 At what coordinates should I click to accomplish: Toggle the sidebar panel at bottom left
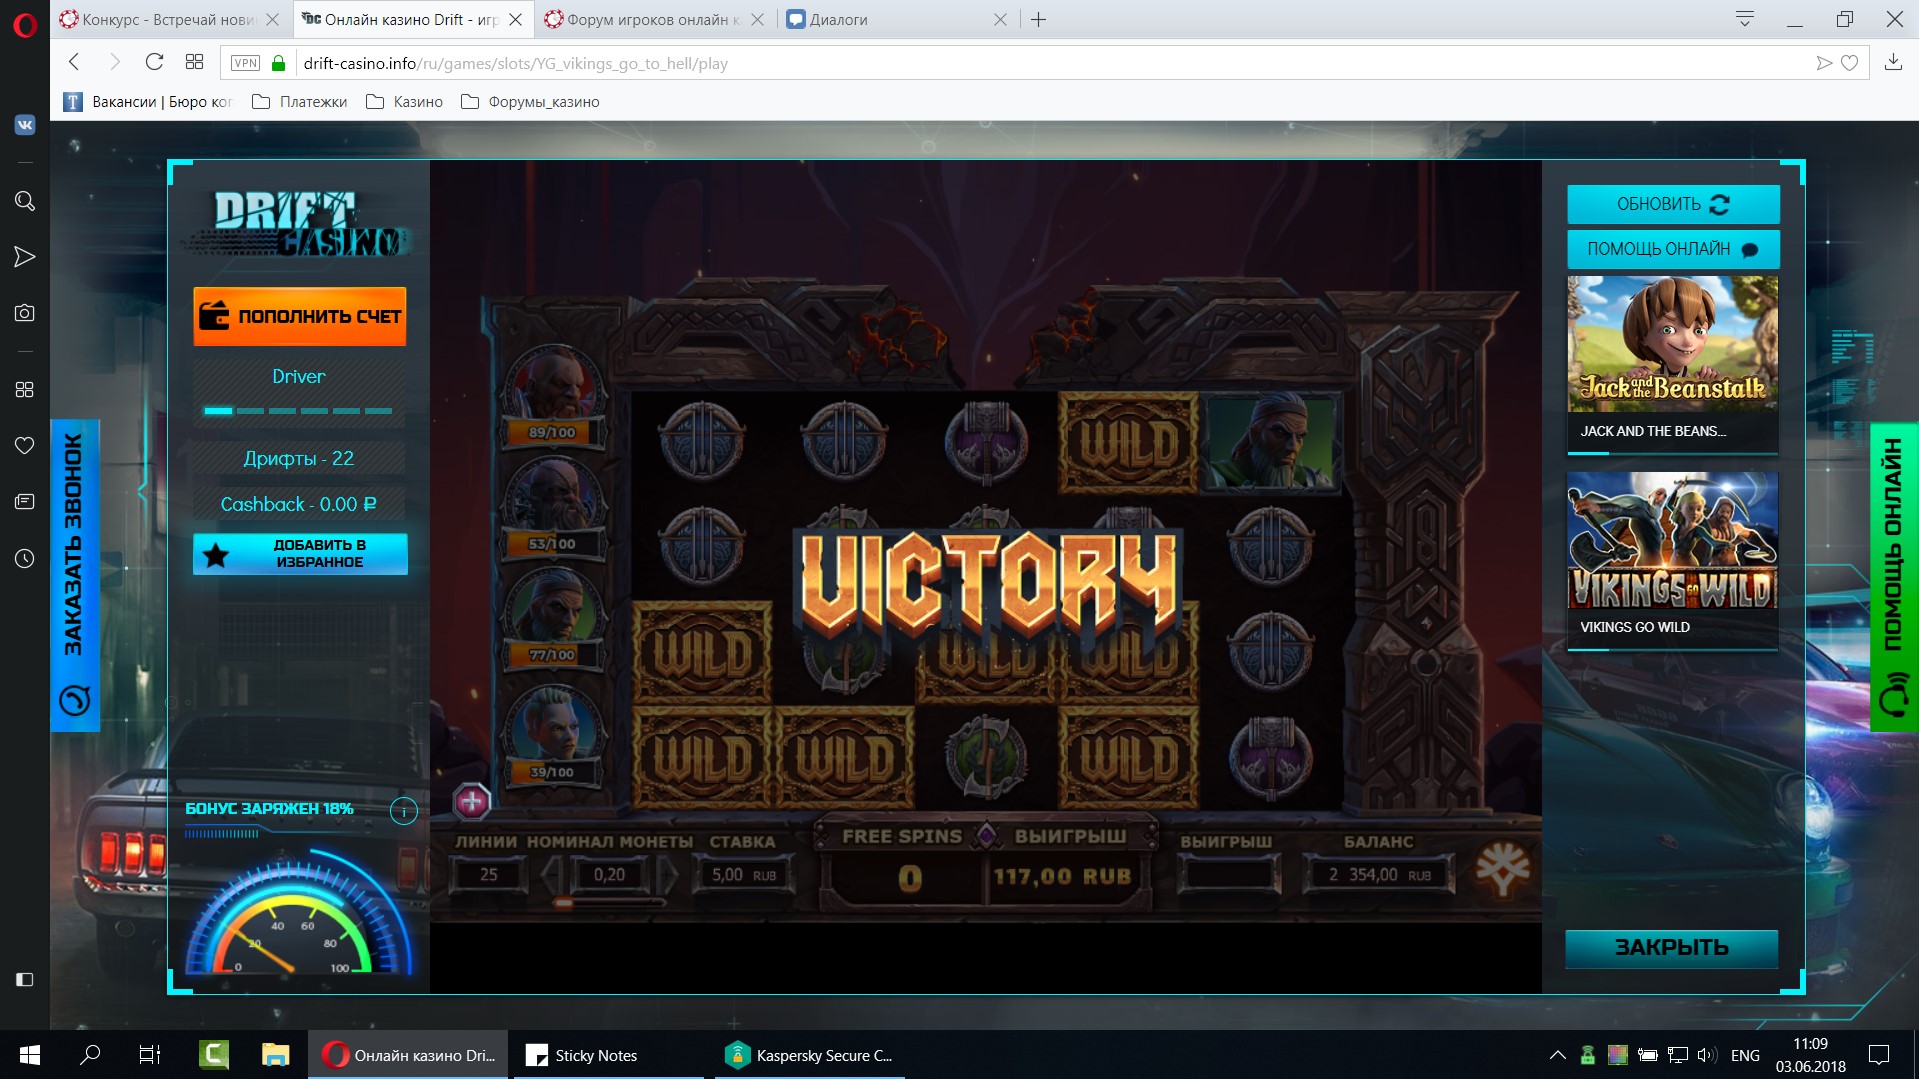click(x=25, y=980)
